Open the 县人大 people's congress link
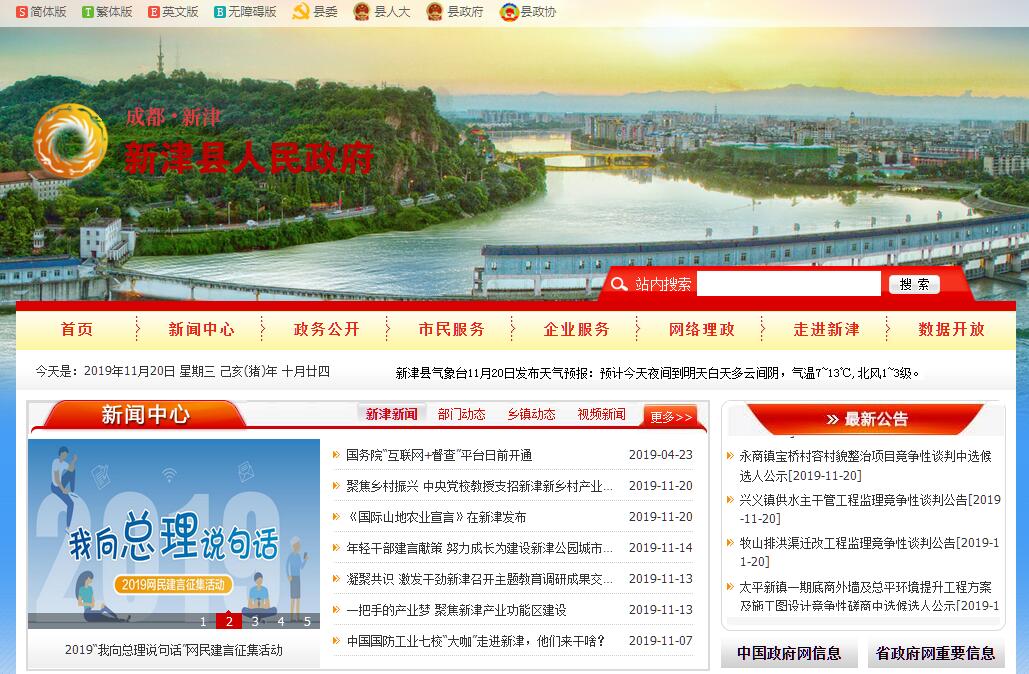This screenshot has height=674, width=1029. click(x=382, y=12)
